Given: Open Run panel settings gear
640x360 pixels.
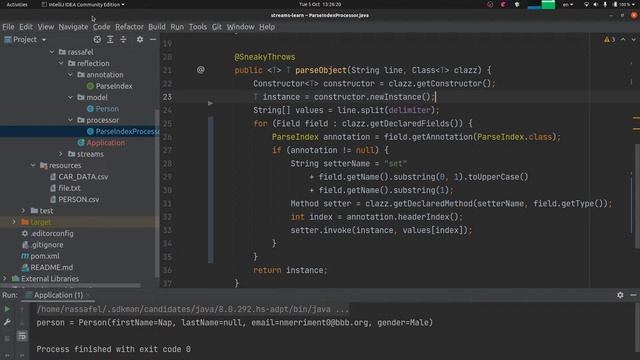Looking at the screenshot, I should click(620, 295).
